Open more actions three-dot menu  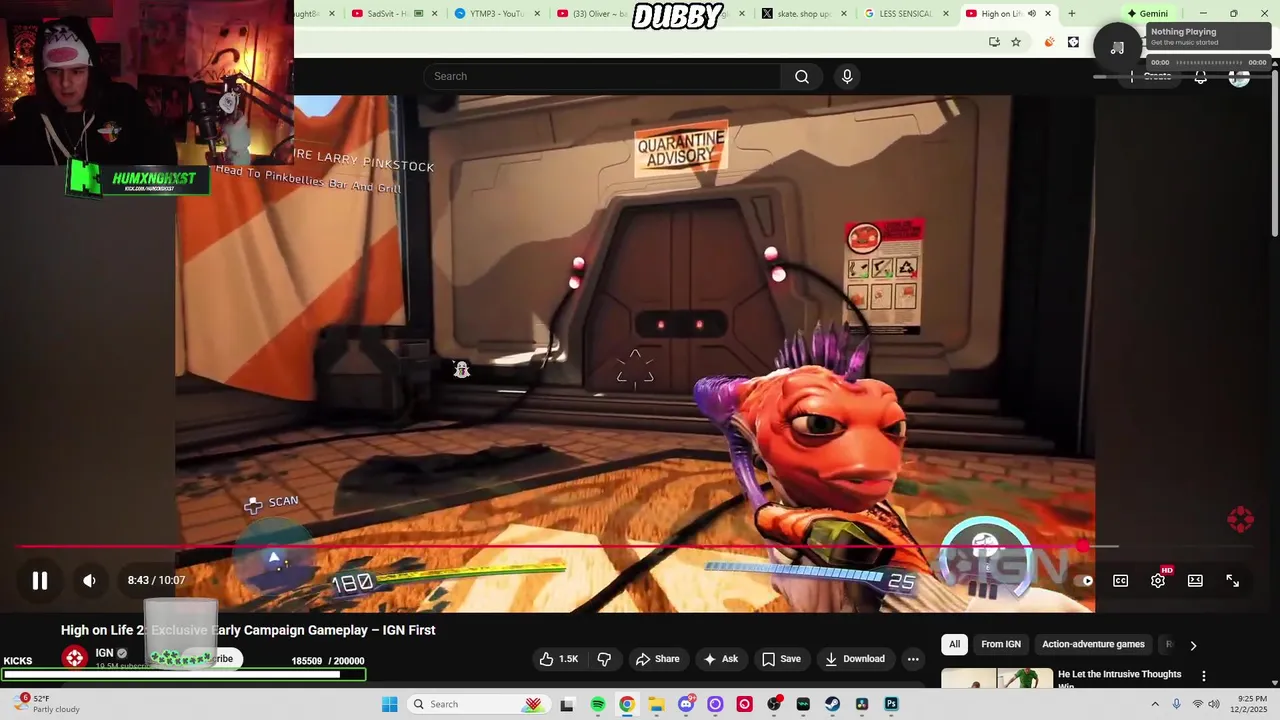[x=913, y=659]
